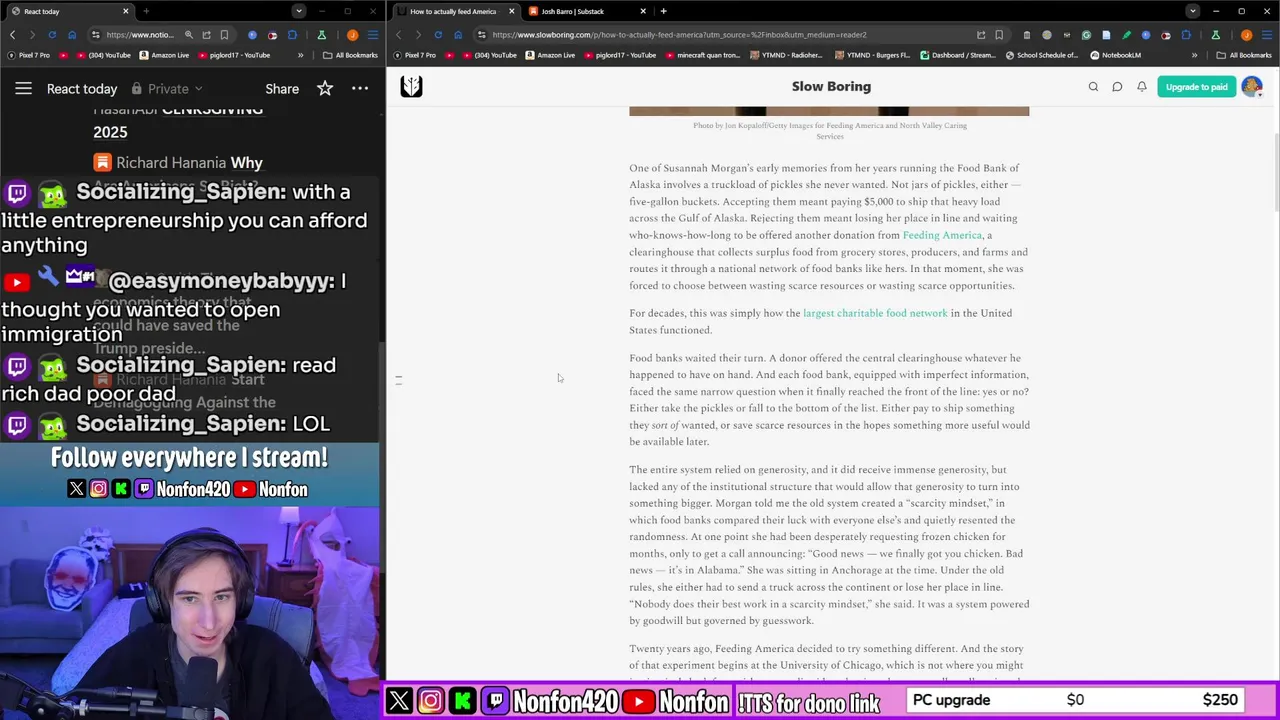Click the home icon in the Notion browser window
1280x720 pixels.
pos(72,35)
